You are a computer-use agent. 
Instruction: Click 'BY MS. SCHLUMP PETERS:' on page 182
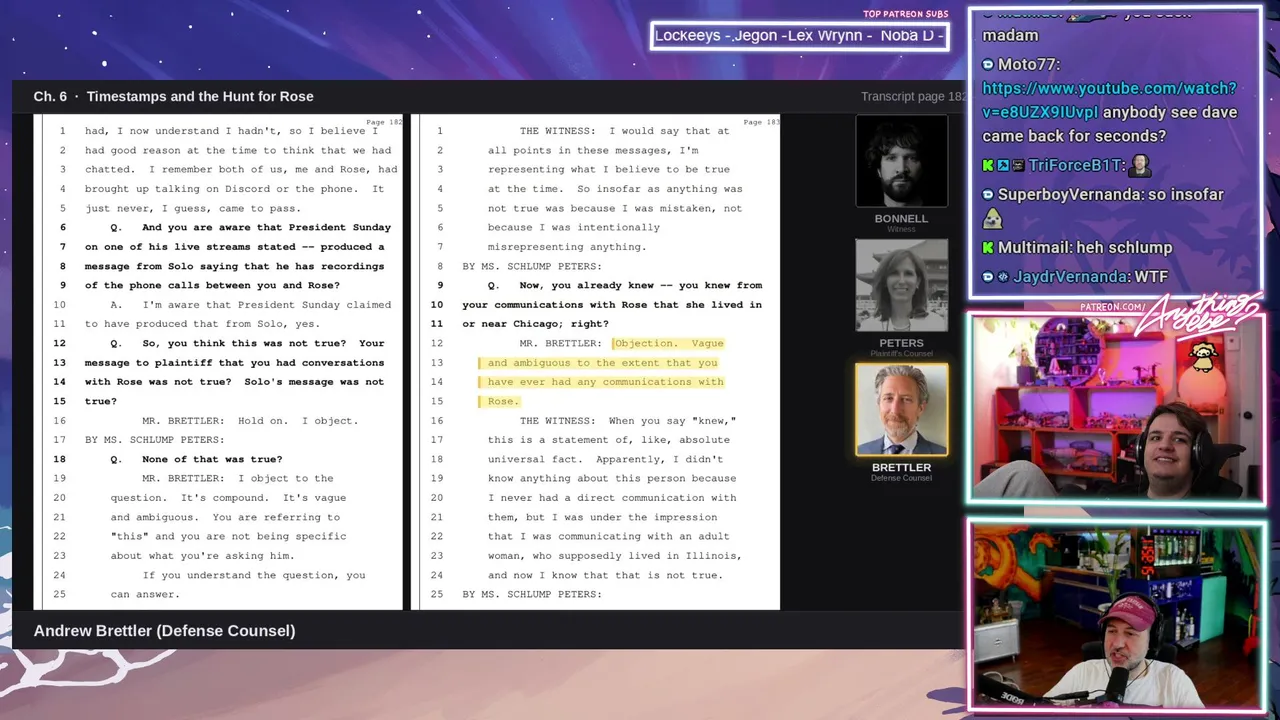[154, 440]
